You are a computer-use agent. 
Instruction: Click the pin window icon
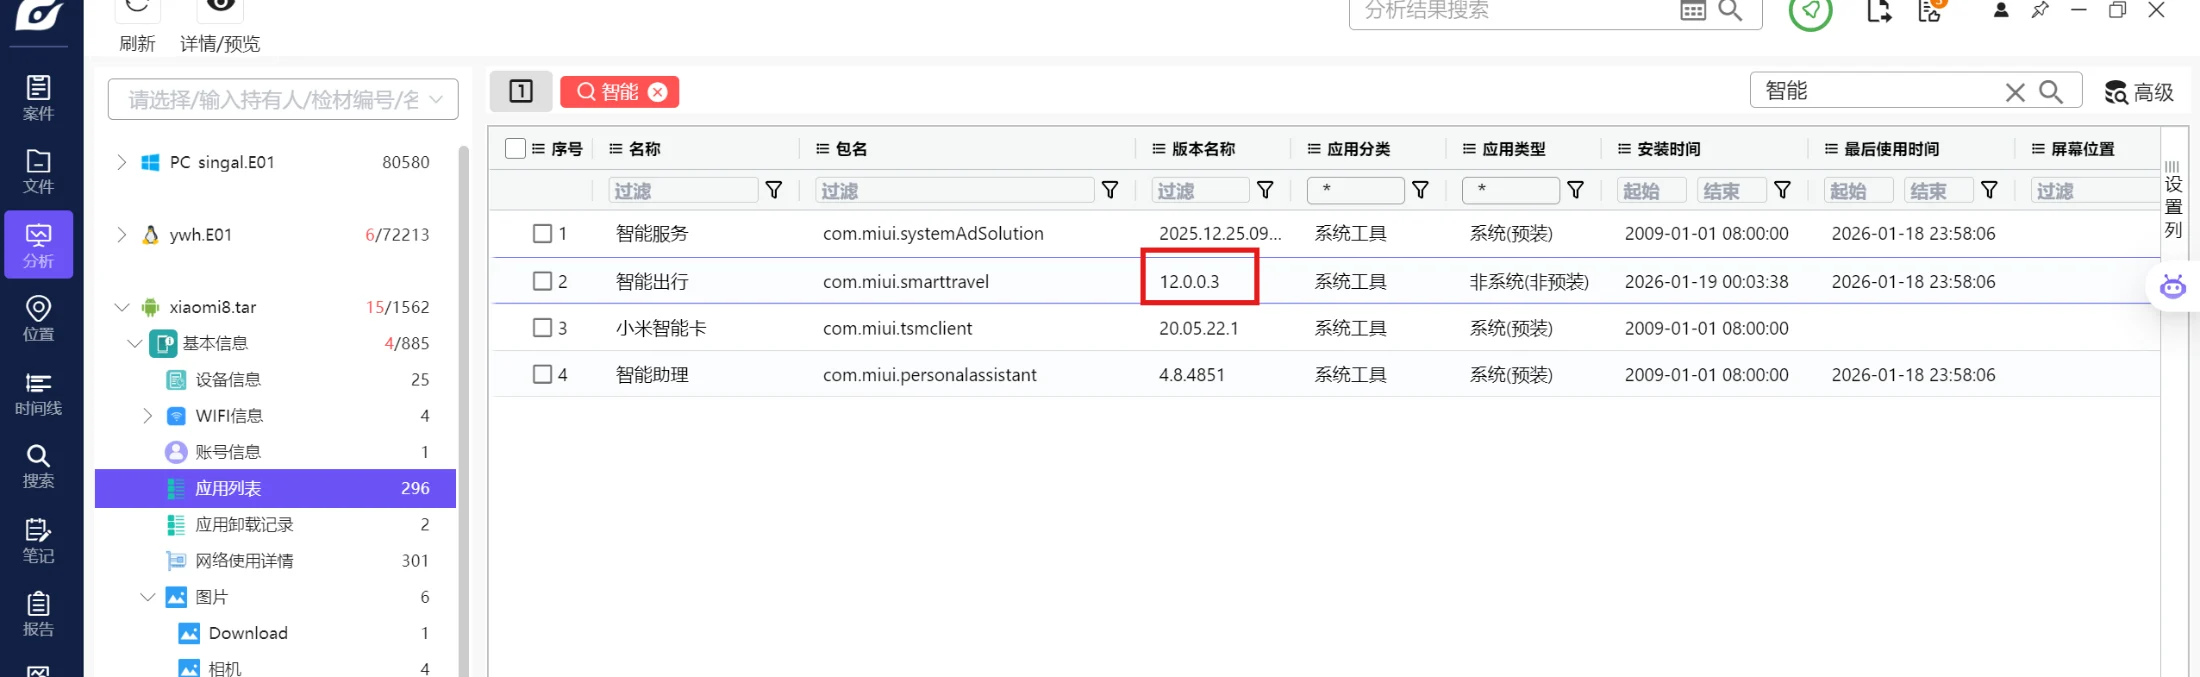[x=2040, y=11]
